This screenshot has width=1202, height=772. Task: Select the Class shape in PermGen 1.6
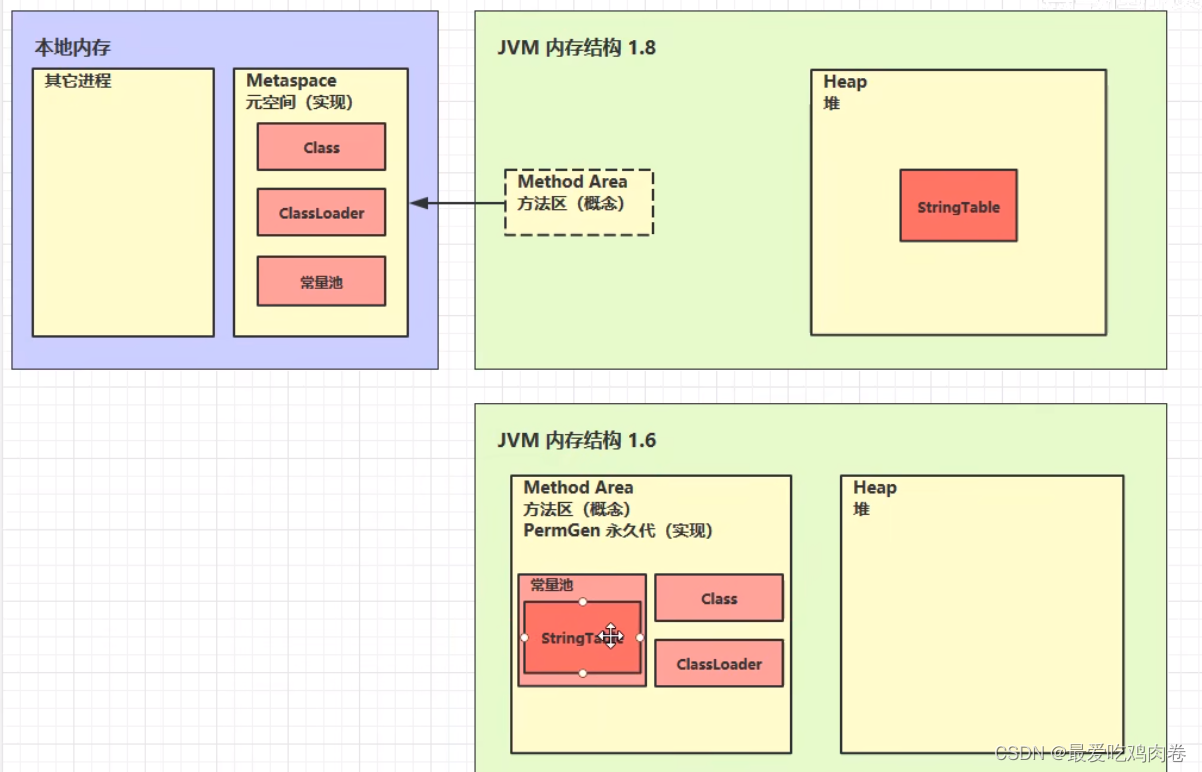pos(719,598)
